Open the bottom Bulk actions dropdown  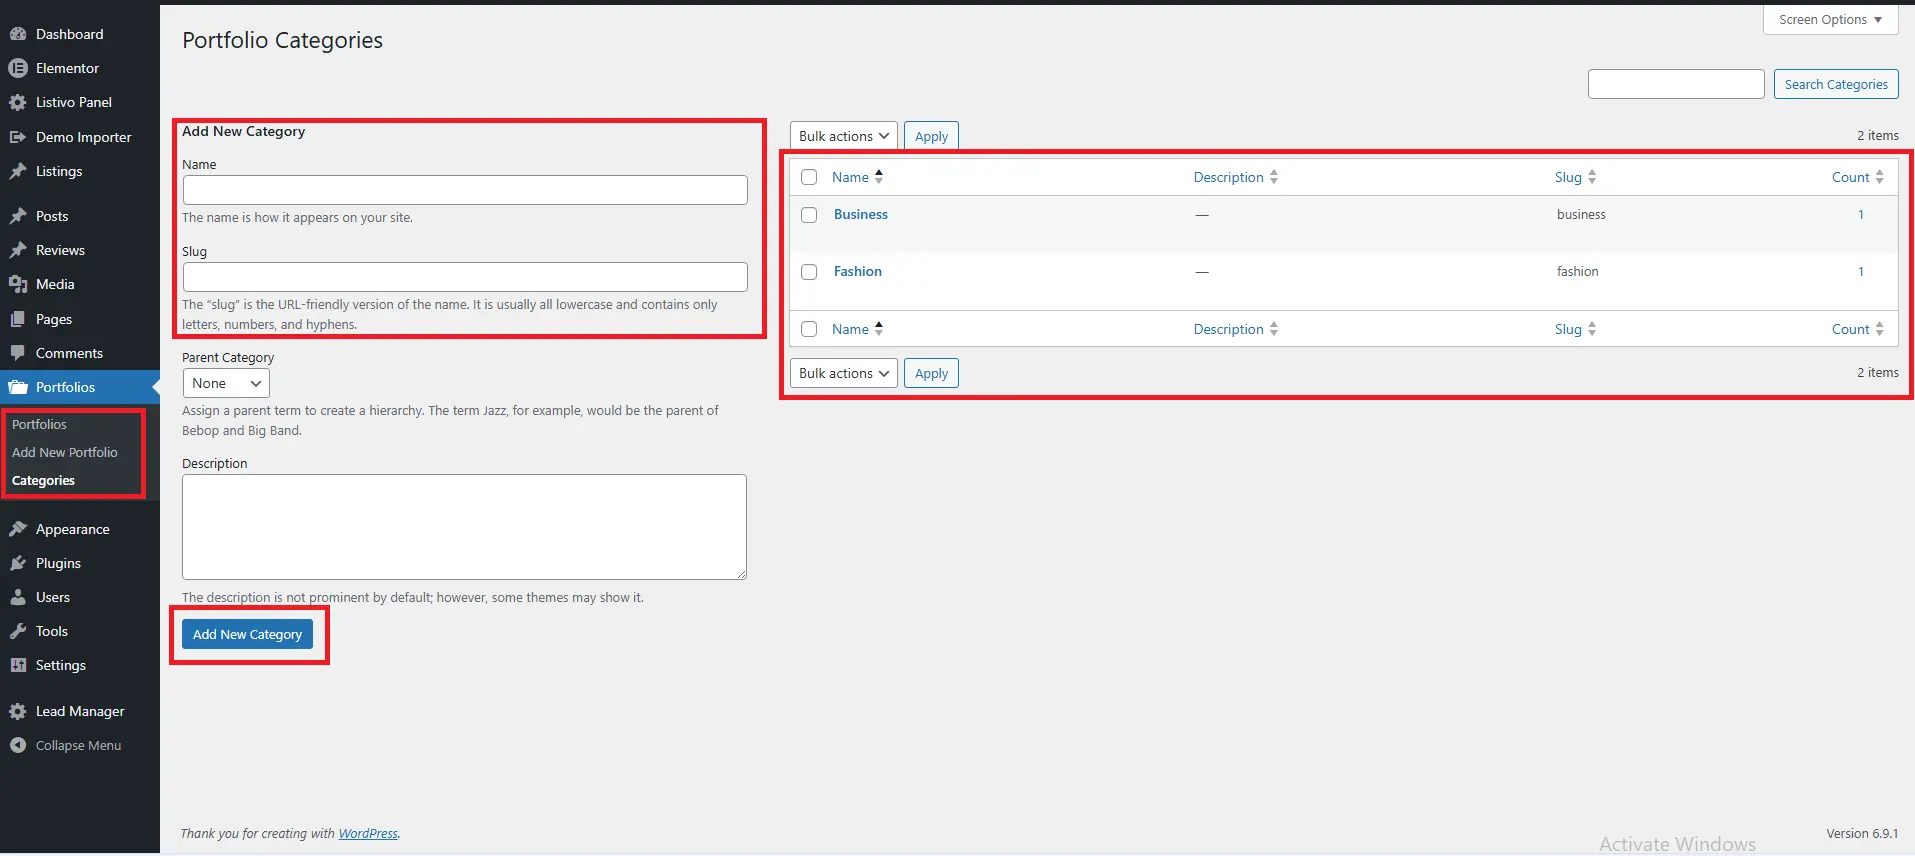click(844, 373)
